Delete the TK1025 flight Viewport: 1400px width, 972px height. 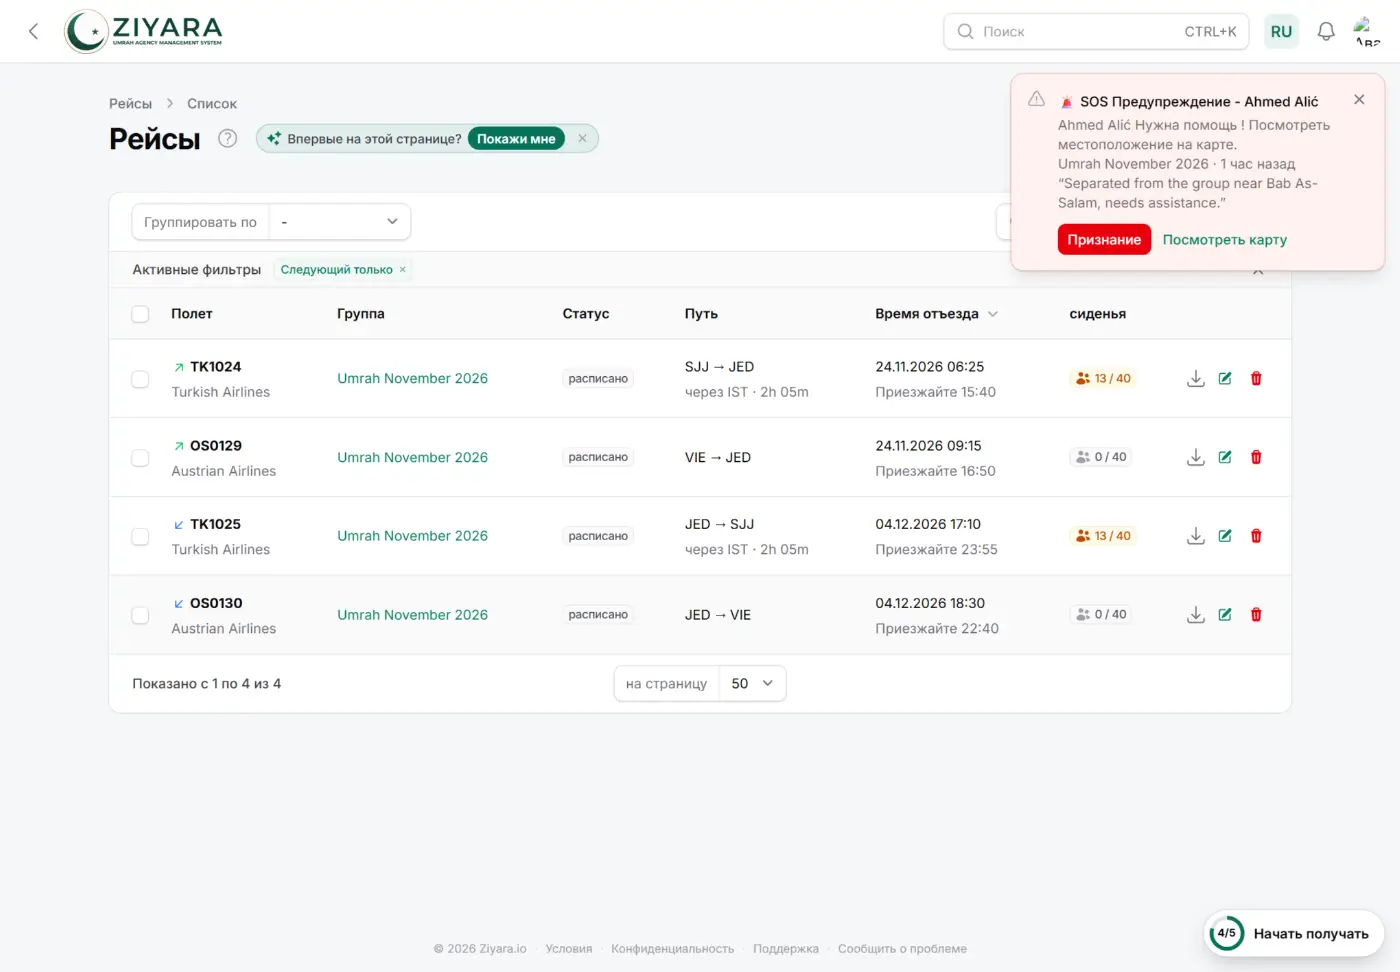[x=1256, y=536]
